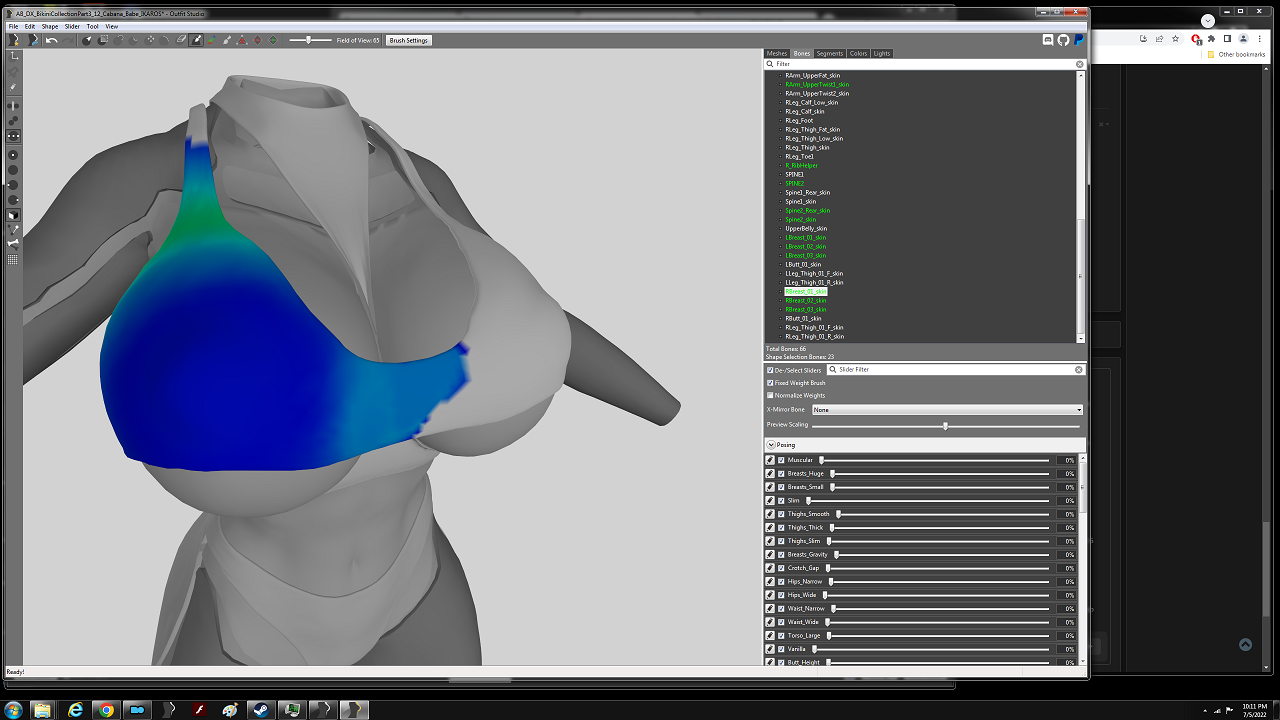Toggle wireframe grid icon in left sidebar

click(13, 259)
